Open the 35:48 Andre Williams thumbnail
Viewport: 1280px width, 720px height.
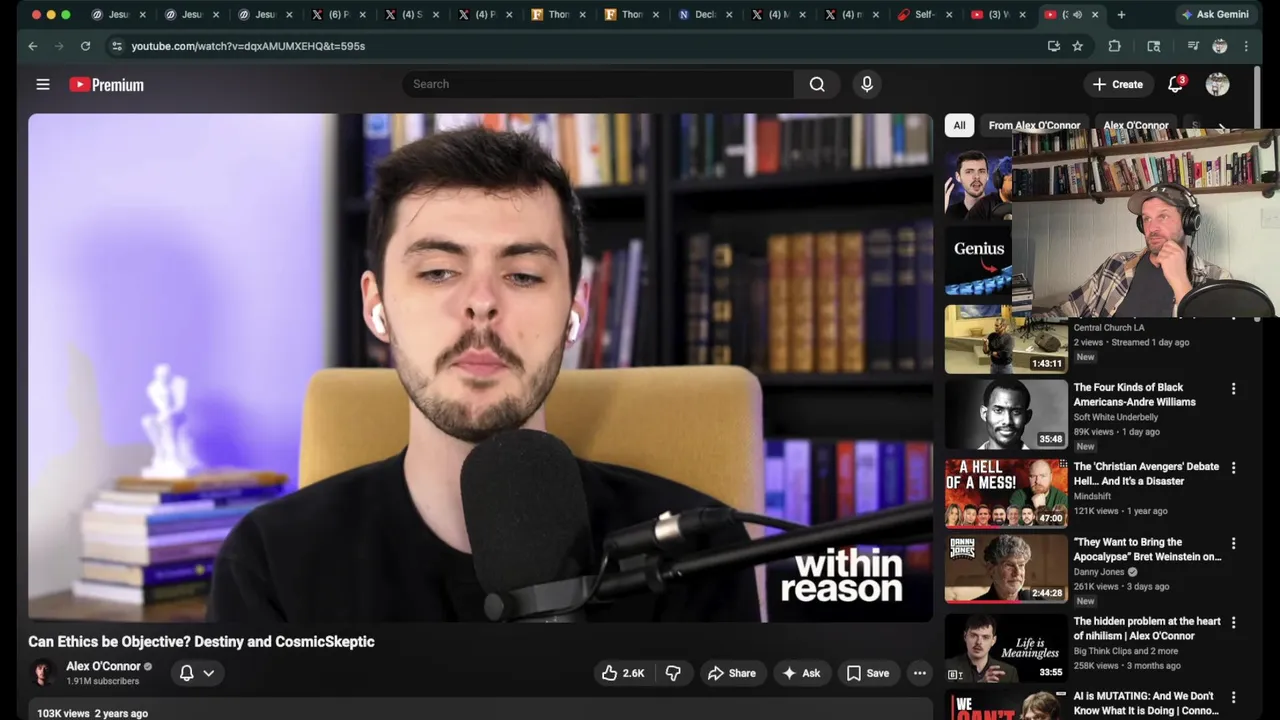[1006, 415]
